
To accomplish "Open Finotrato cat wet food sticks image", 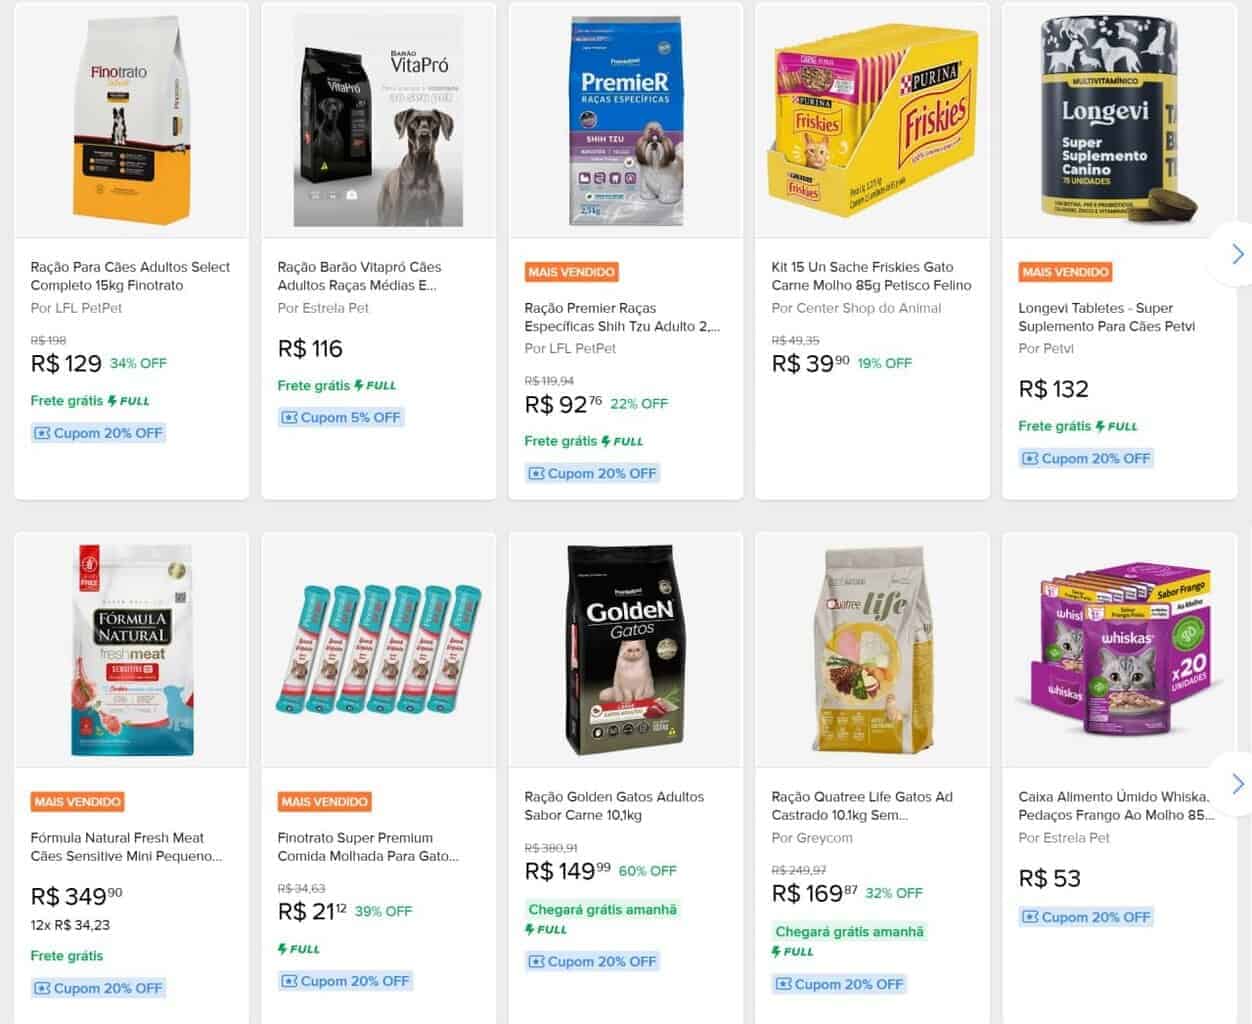I will pos(378,650).
